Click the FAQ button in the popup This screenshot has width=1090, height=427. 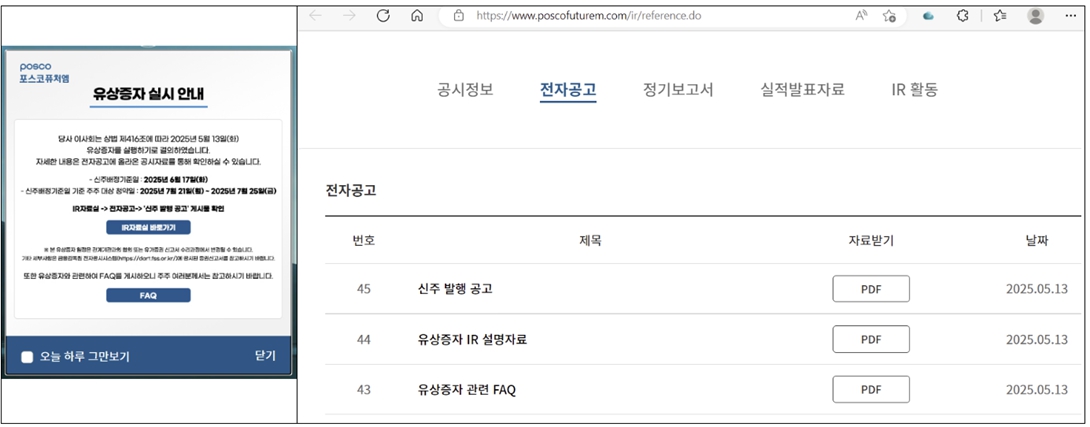pos(148,295)
